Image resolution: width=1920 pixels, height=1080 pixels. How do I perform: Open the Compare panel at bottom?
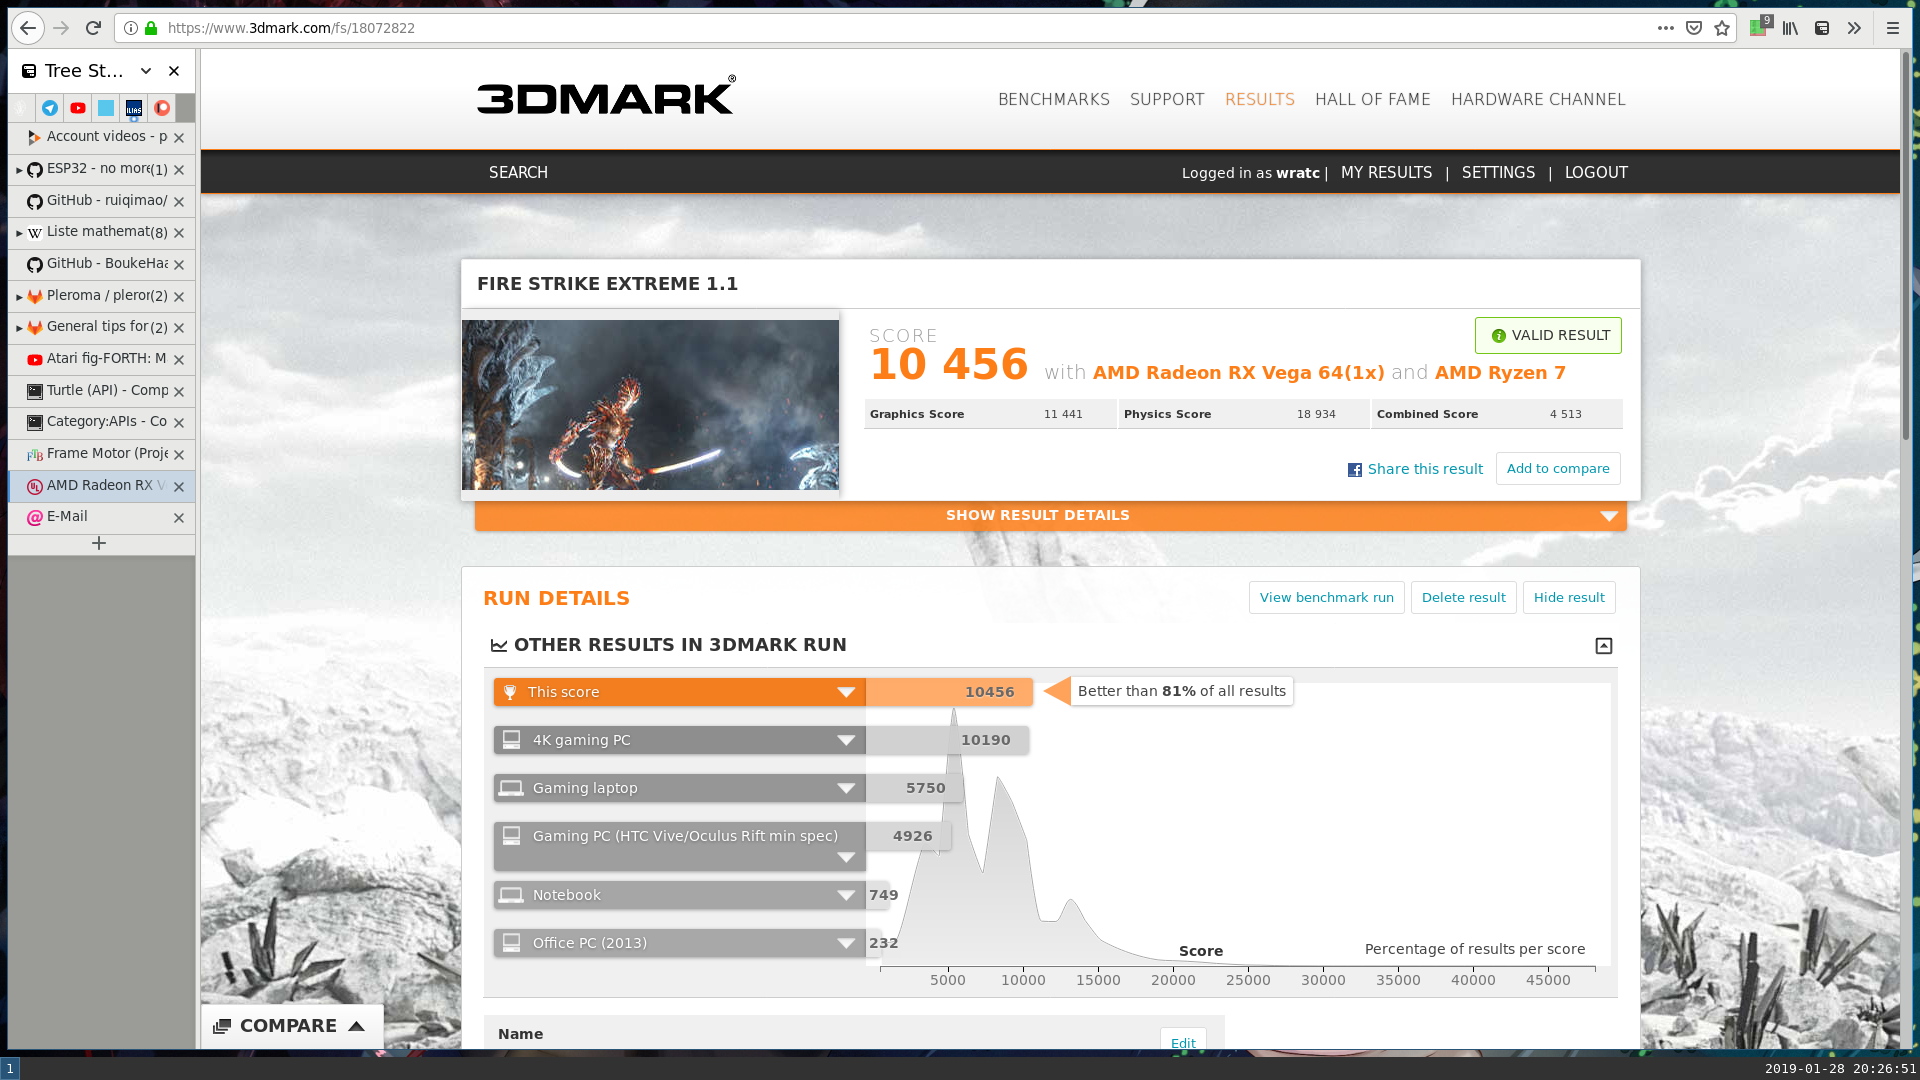(x=290, y=1026)
